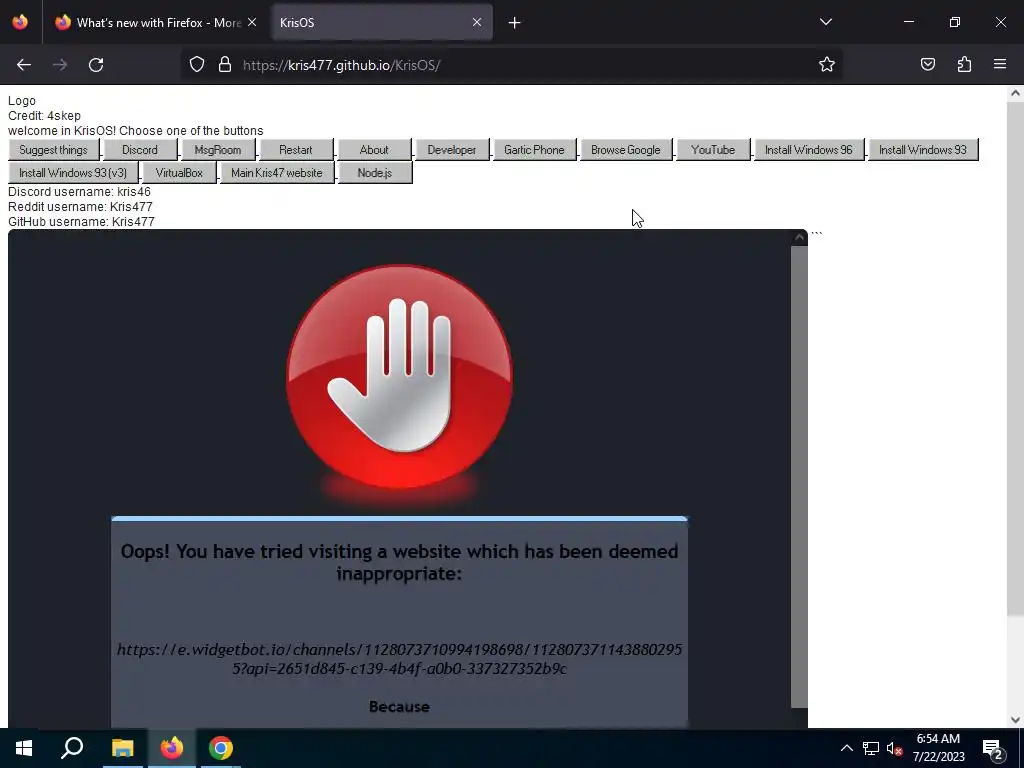Open Windows taskbar search
This screenshot has width=1024, height=768.
tap(72, 748)
